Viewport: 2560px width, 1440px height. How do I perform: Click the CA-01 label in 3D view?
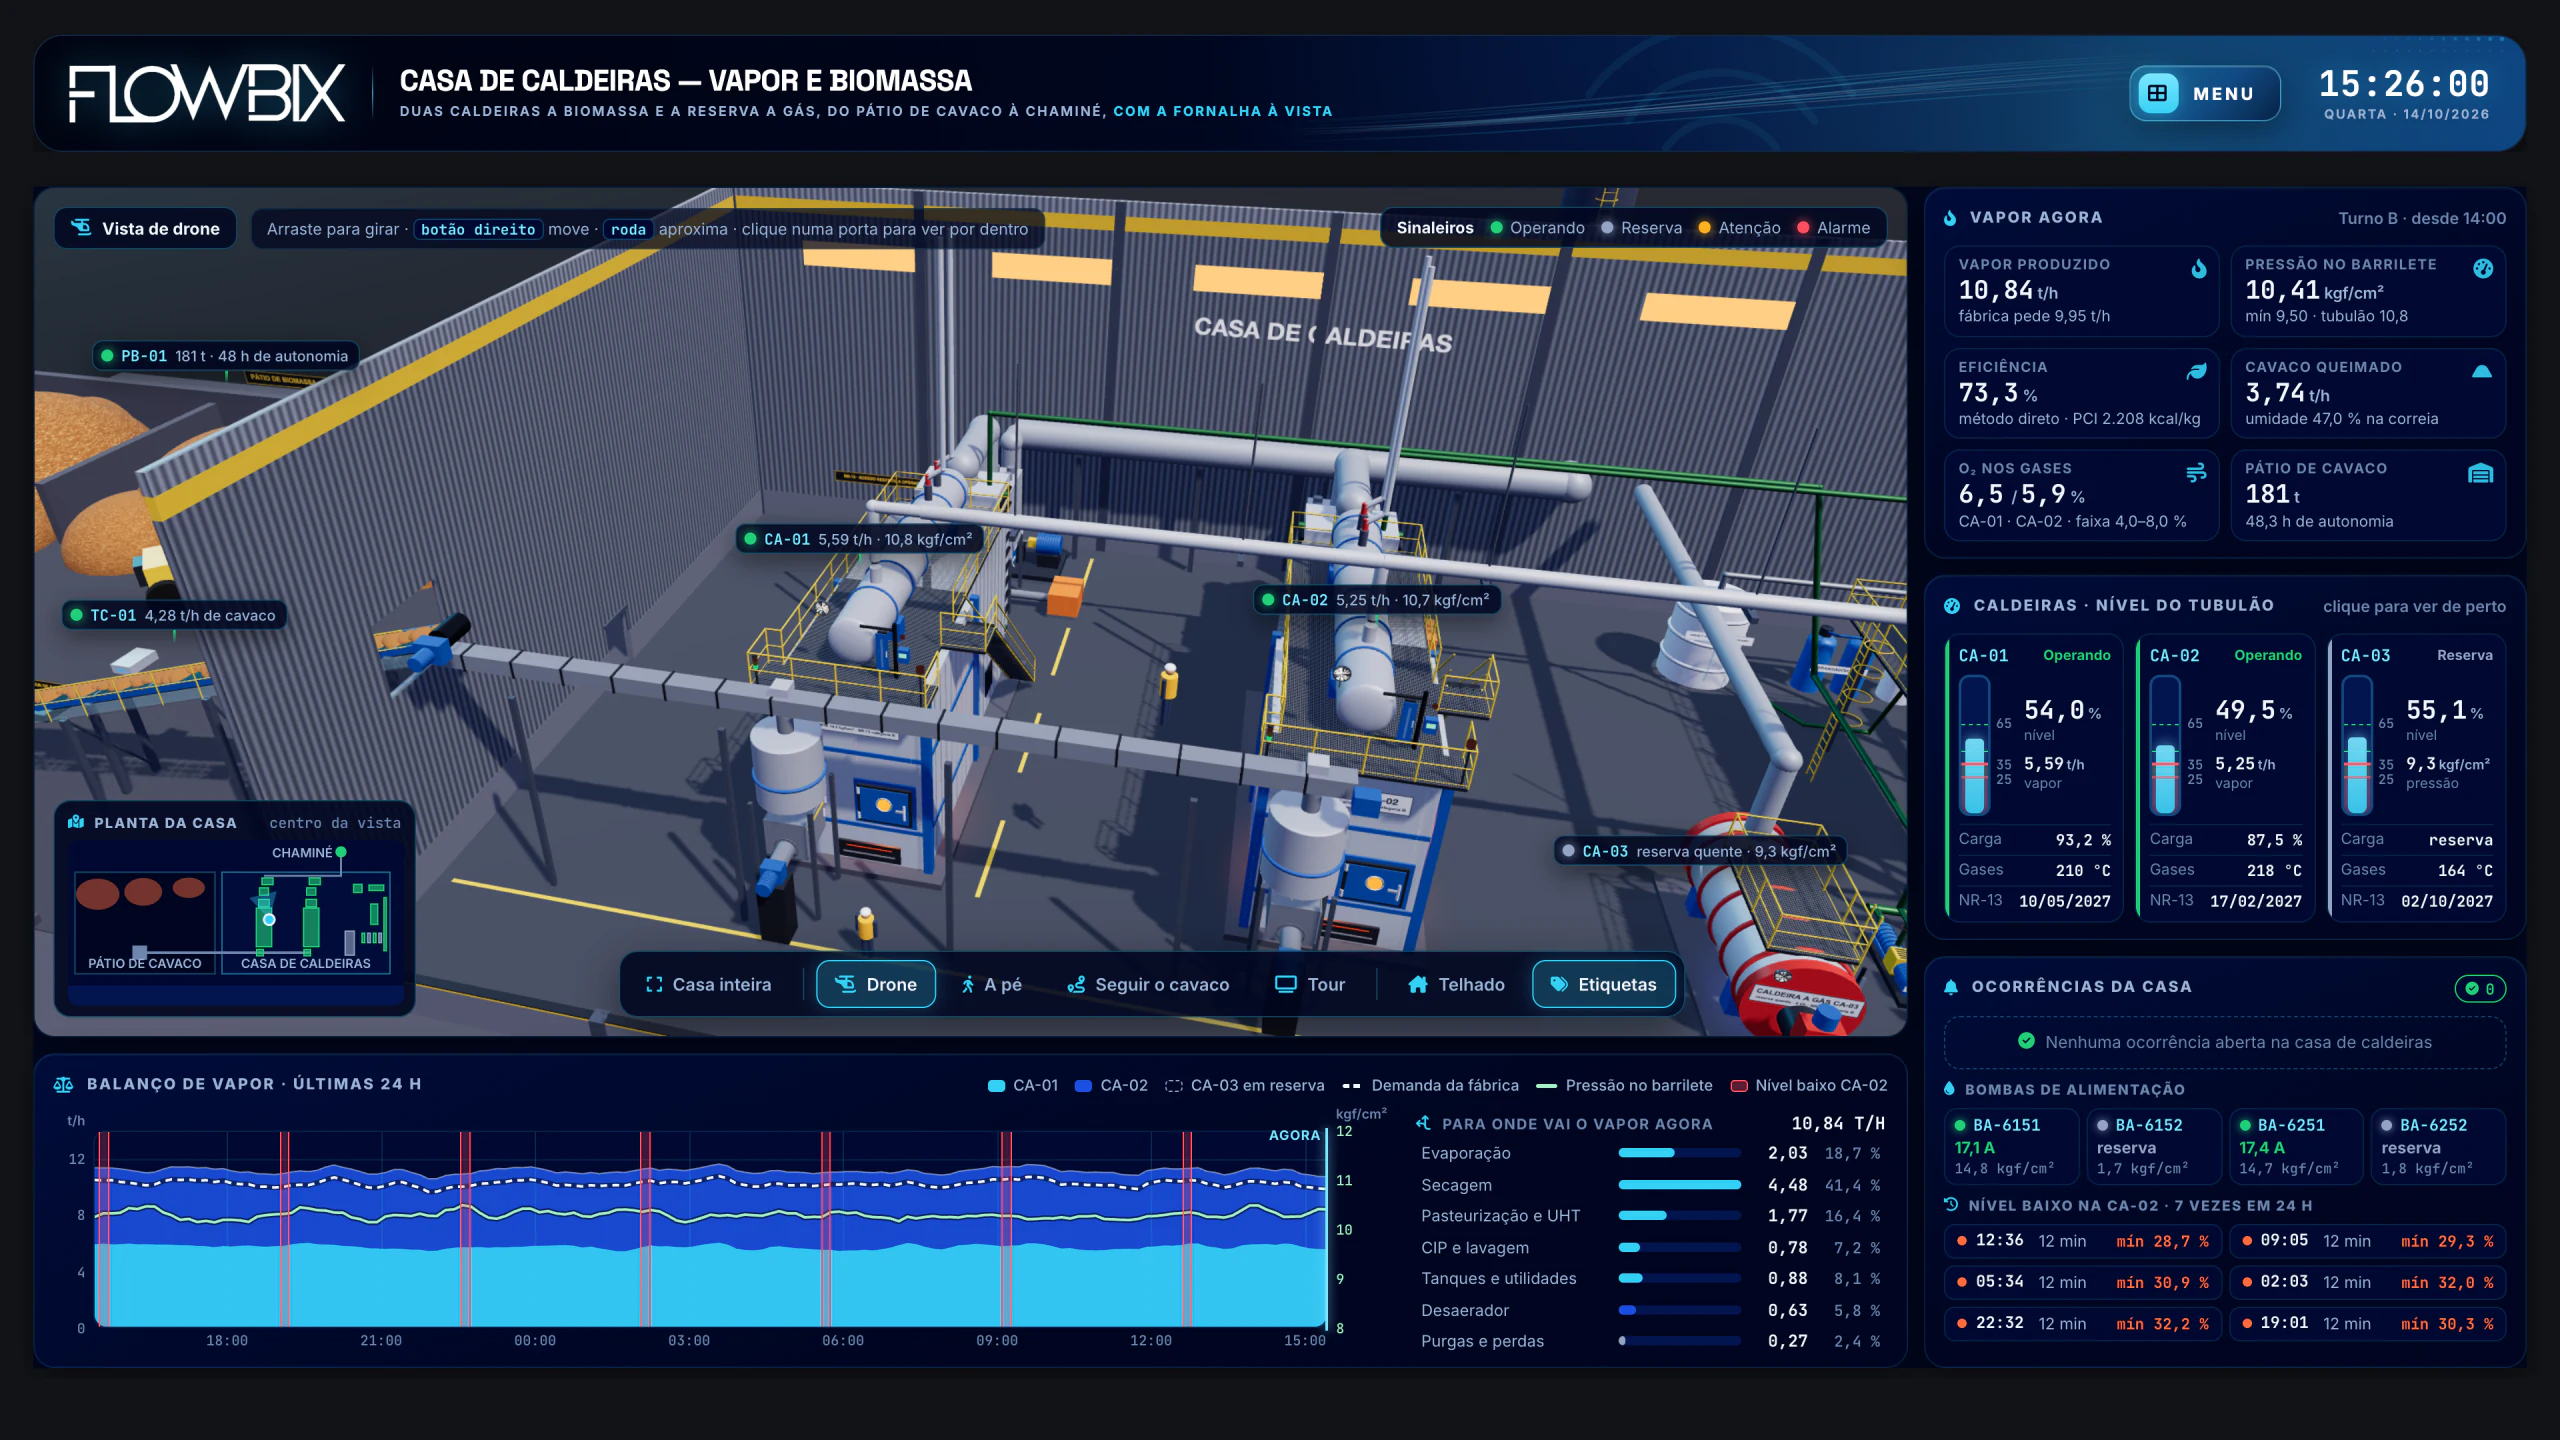pos(860,540)
